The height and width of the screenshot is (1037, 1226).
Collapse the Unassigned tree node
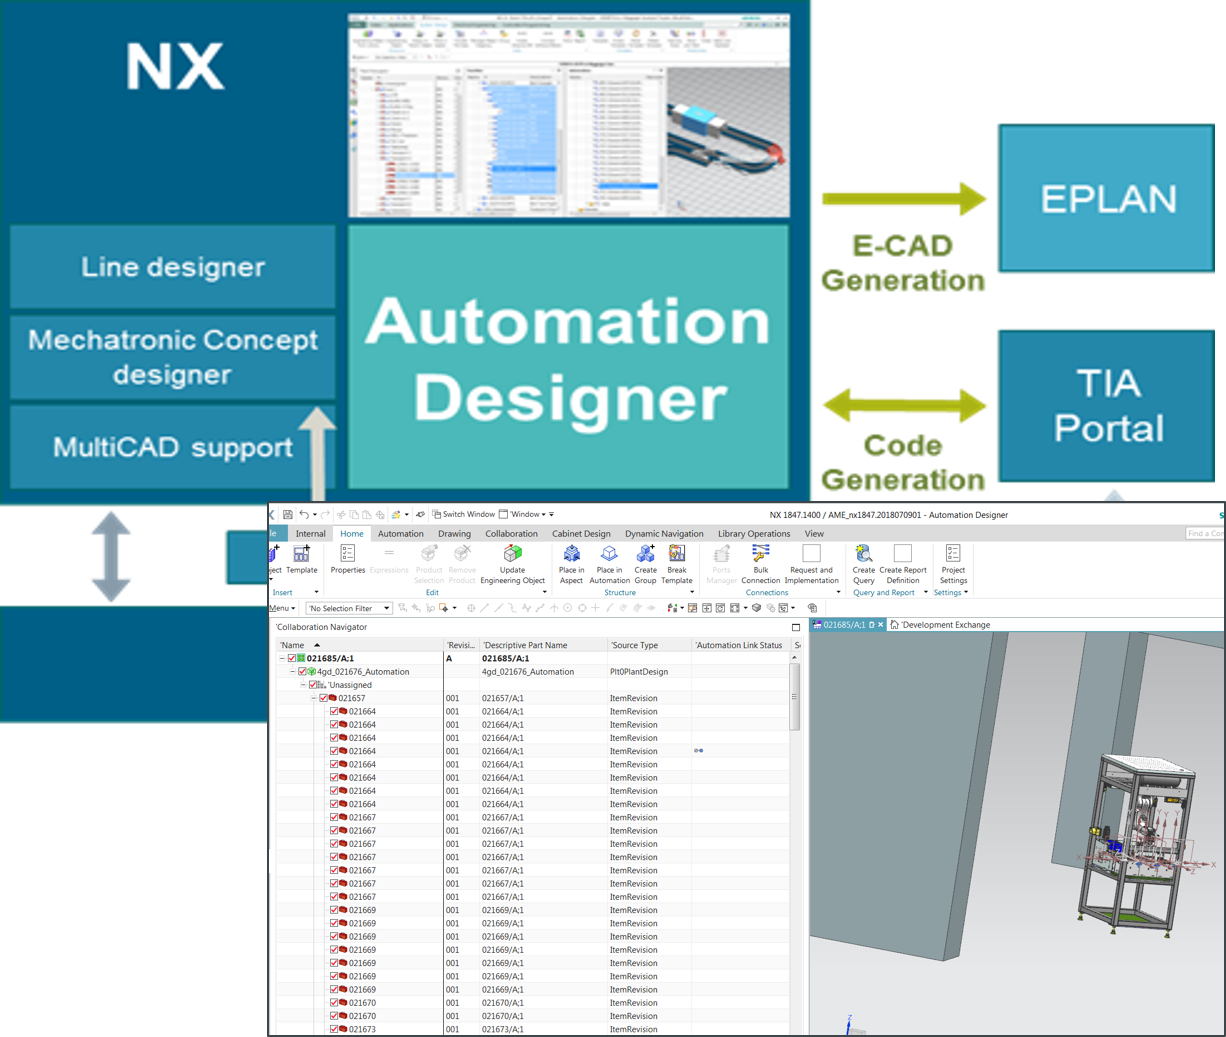(305, 685)
